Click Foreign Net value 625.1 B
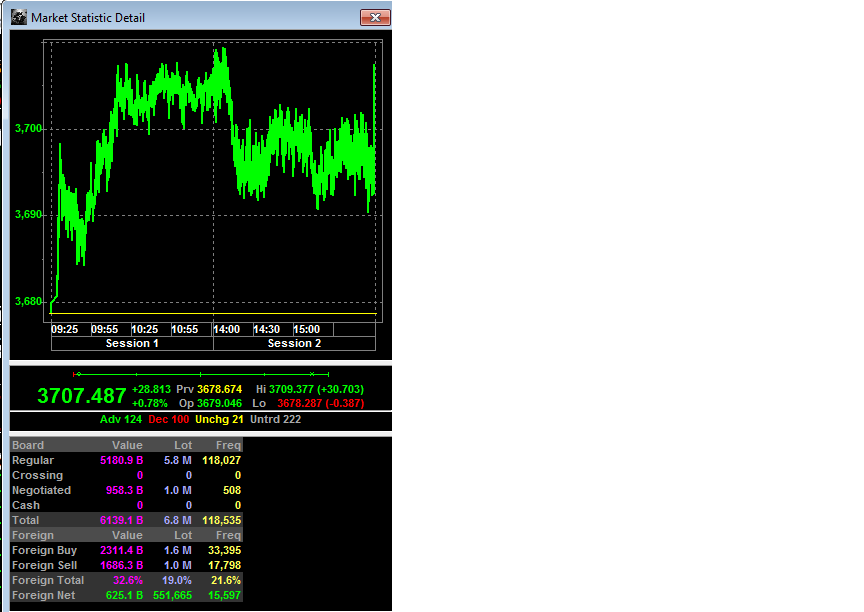This screenshot has height=612, width=864. [125, 595]
